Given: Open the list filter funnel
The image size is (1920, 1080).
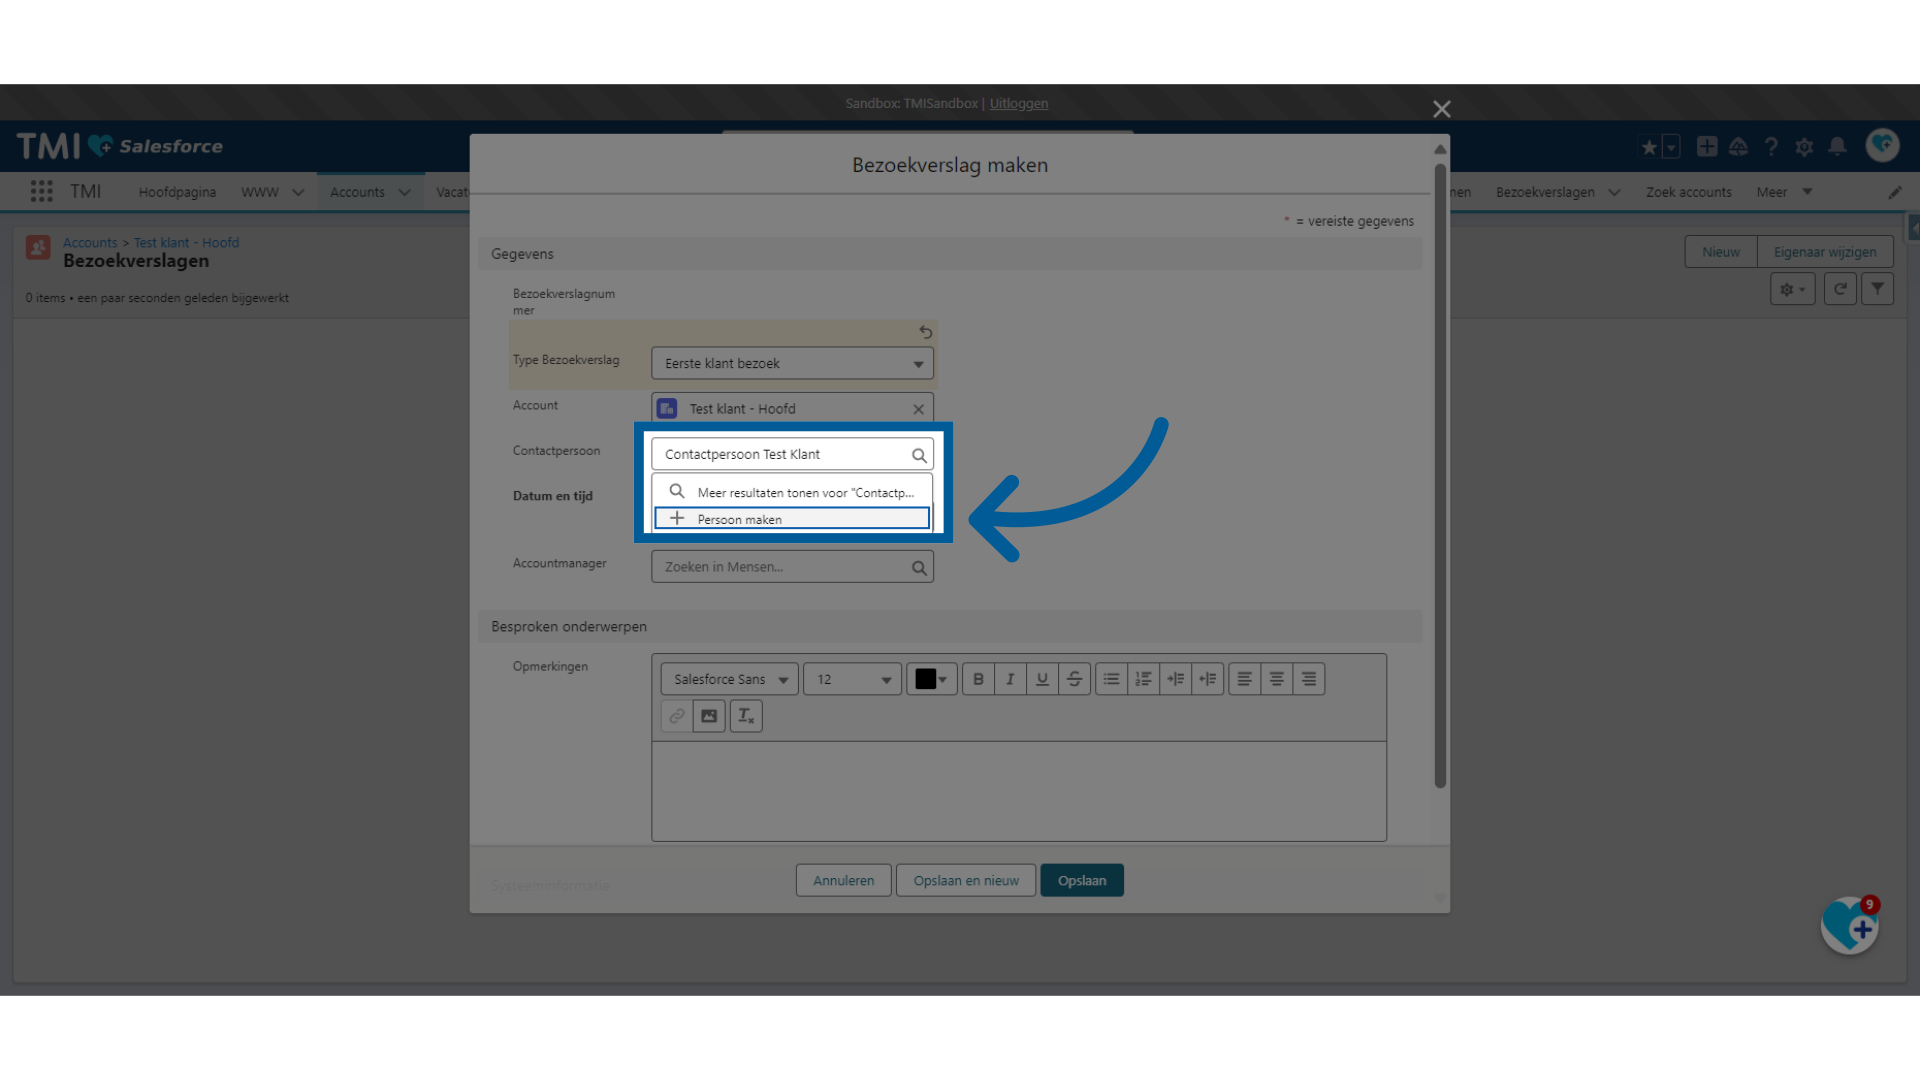Looking at the screenshot, I should (x=1877, y=289).
